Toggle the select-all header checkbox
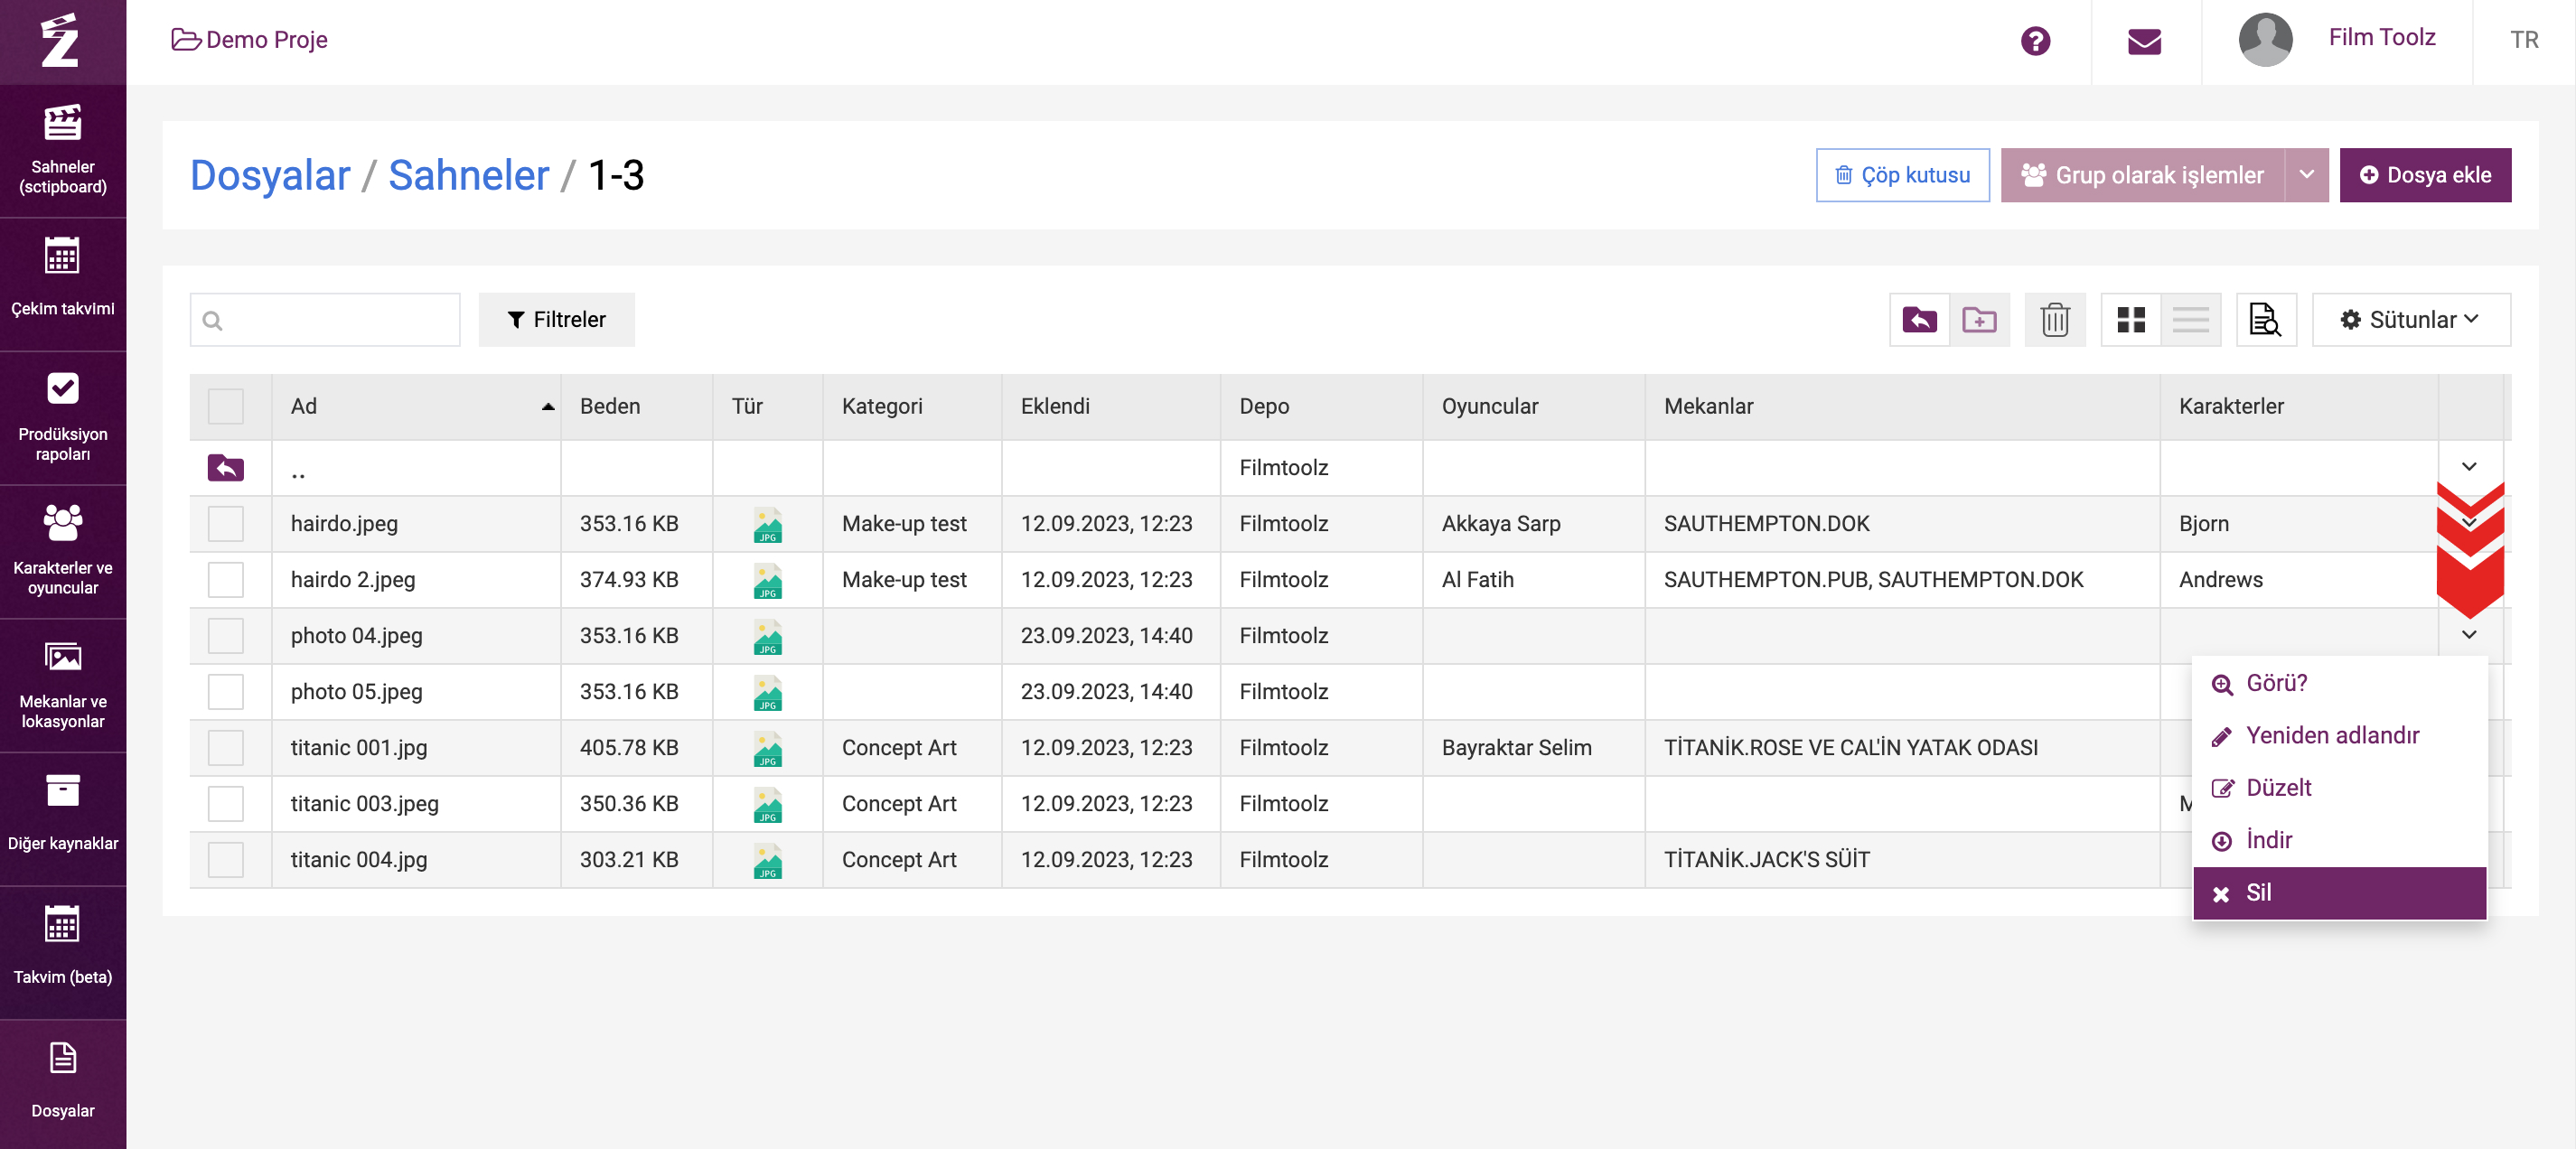This screenshot has height=1149, width=2576. coord(226,406)
